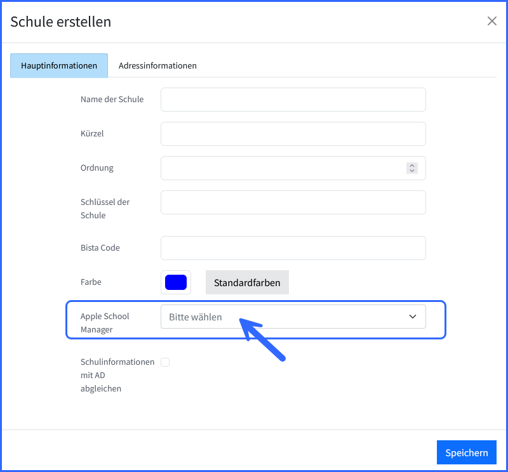Screen dimensions: 508x472
Task: Select the Ordnung number field
Action: [x=293, y=168]
